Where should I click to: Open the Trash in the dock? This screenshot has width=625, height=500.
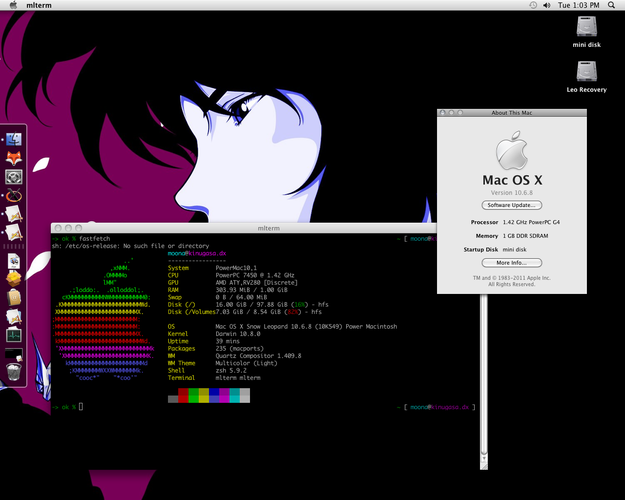coord(14,372)
